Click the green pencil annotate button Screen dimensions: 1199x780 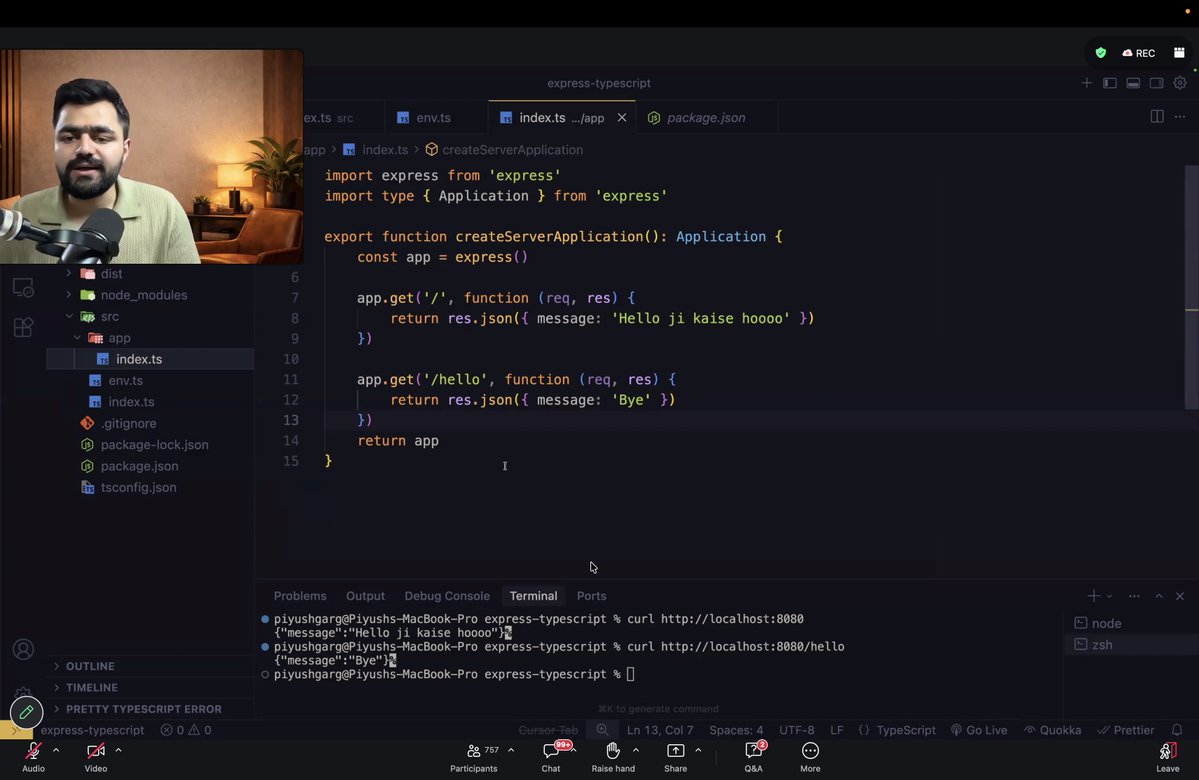coord(26,712)
